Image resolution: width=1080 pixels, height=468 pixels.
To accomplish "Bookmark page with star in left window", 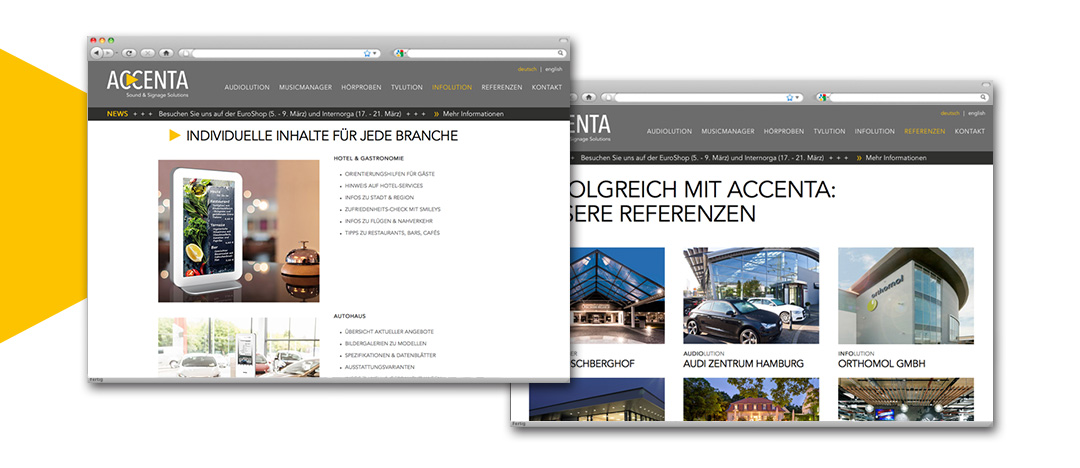I will pyautogui.click(x=367, y=53).
